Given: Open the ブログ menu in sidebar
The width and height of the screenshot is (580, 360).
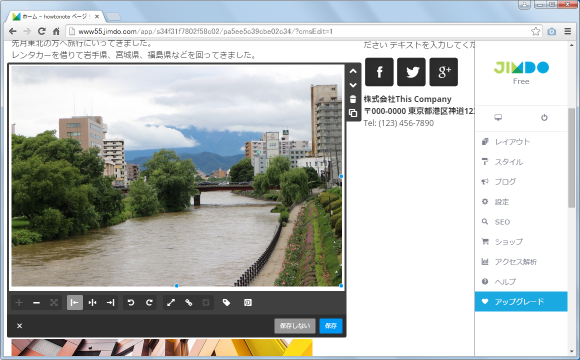Looking at the screenshot, I should [521, 182].
